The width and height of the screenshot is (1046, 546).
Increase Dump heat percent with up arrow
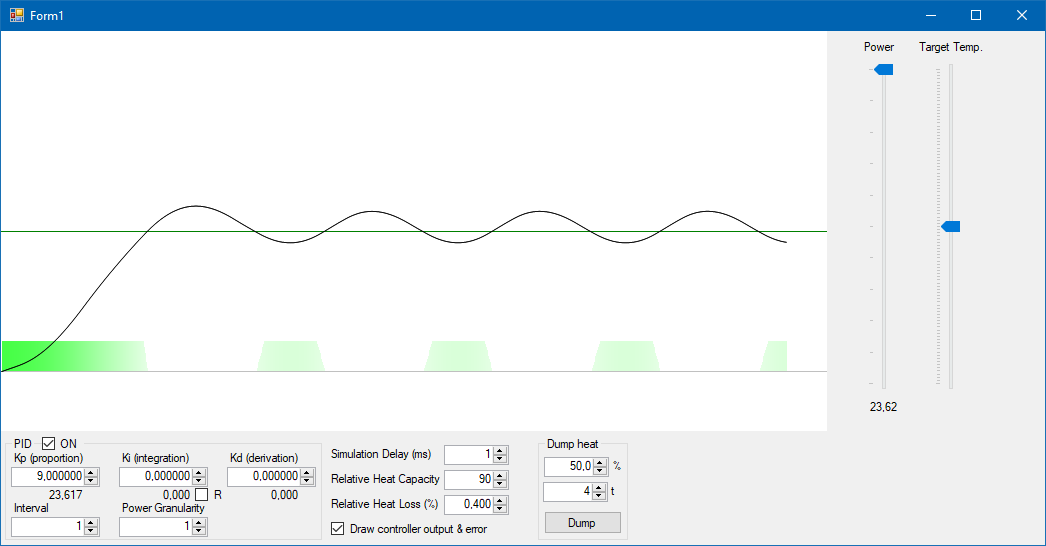(600, 462)
